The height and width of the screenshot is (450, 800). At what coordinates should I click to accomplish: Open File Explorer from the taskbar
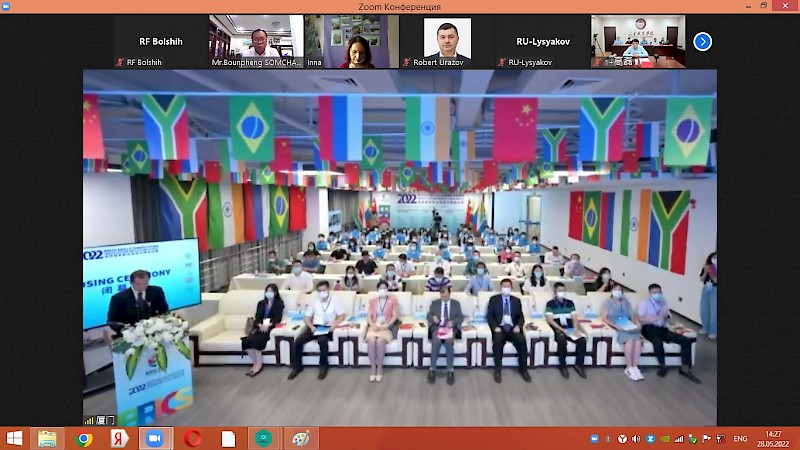[47, 439]
